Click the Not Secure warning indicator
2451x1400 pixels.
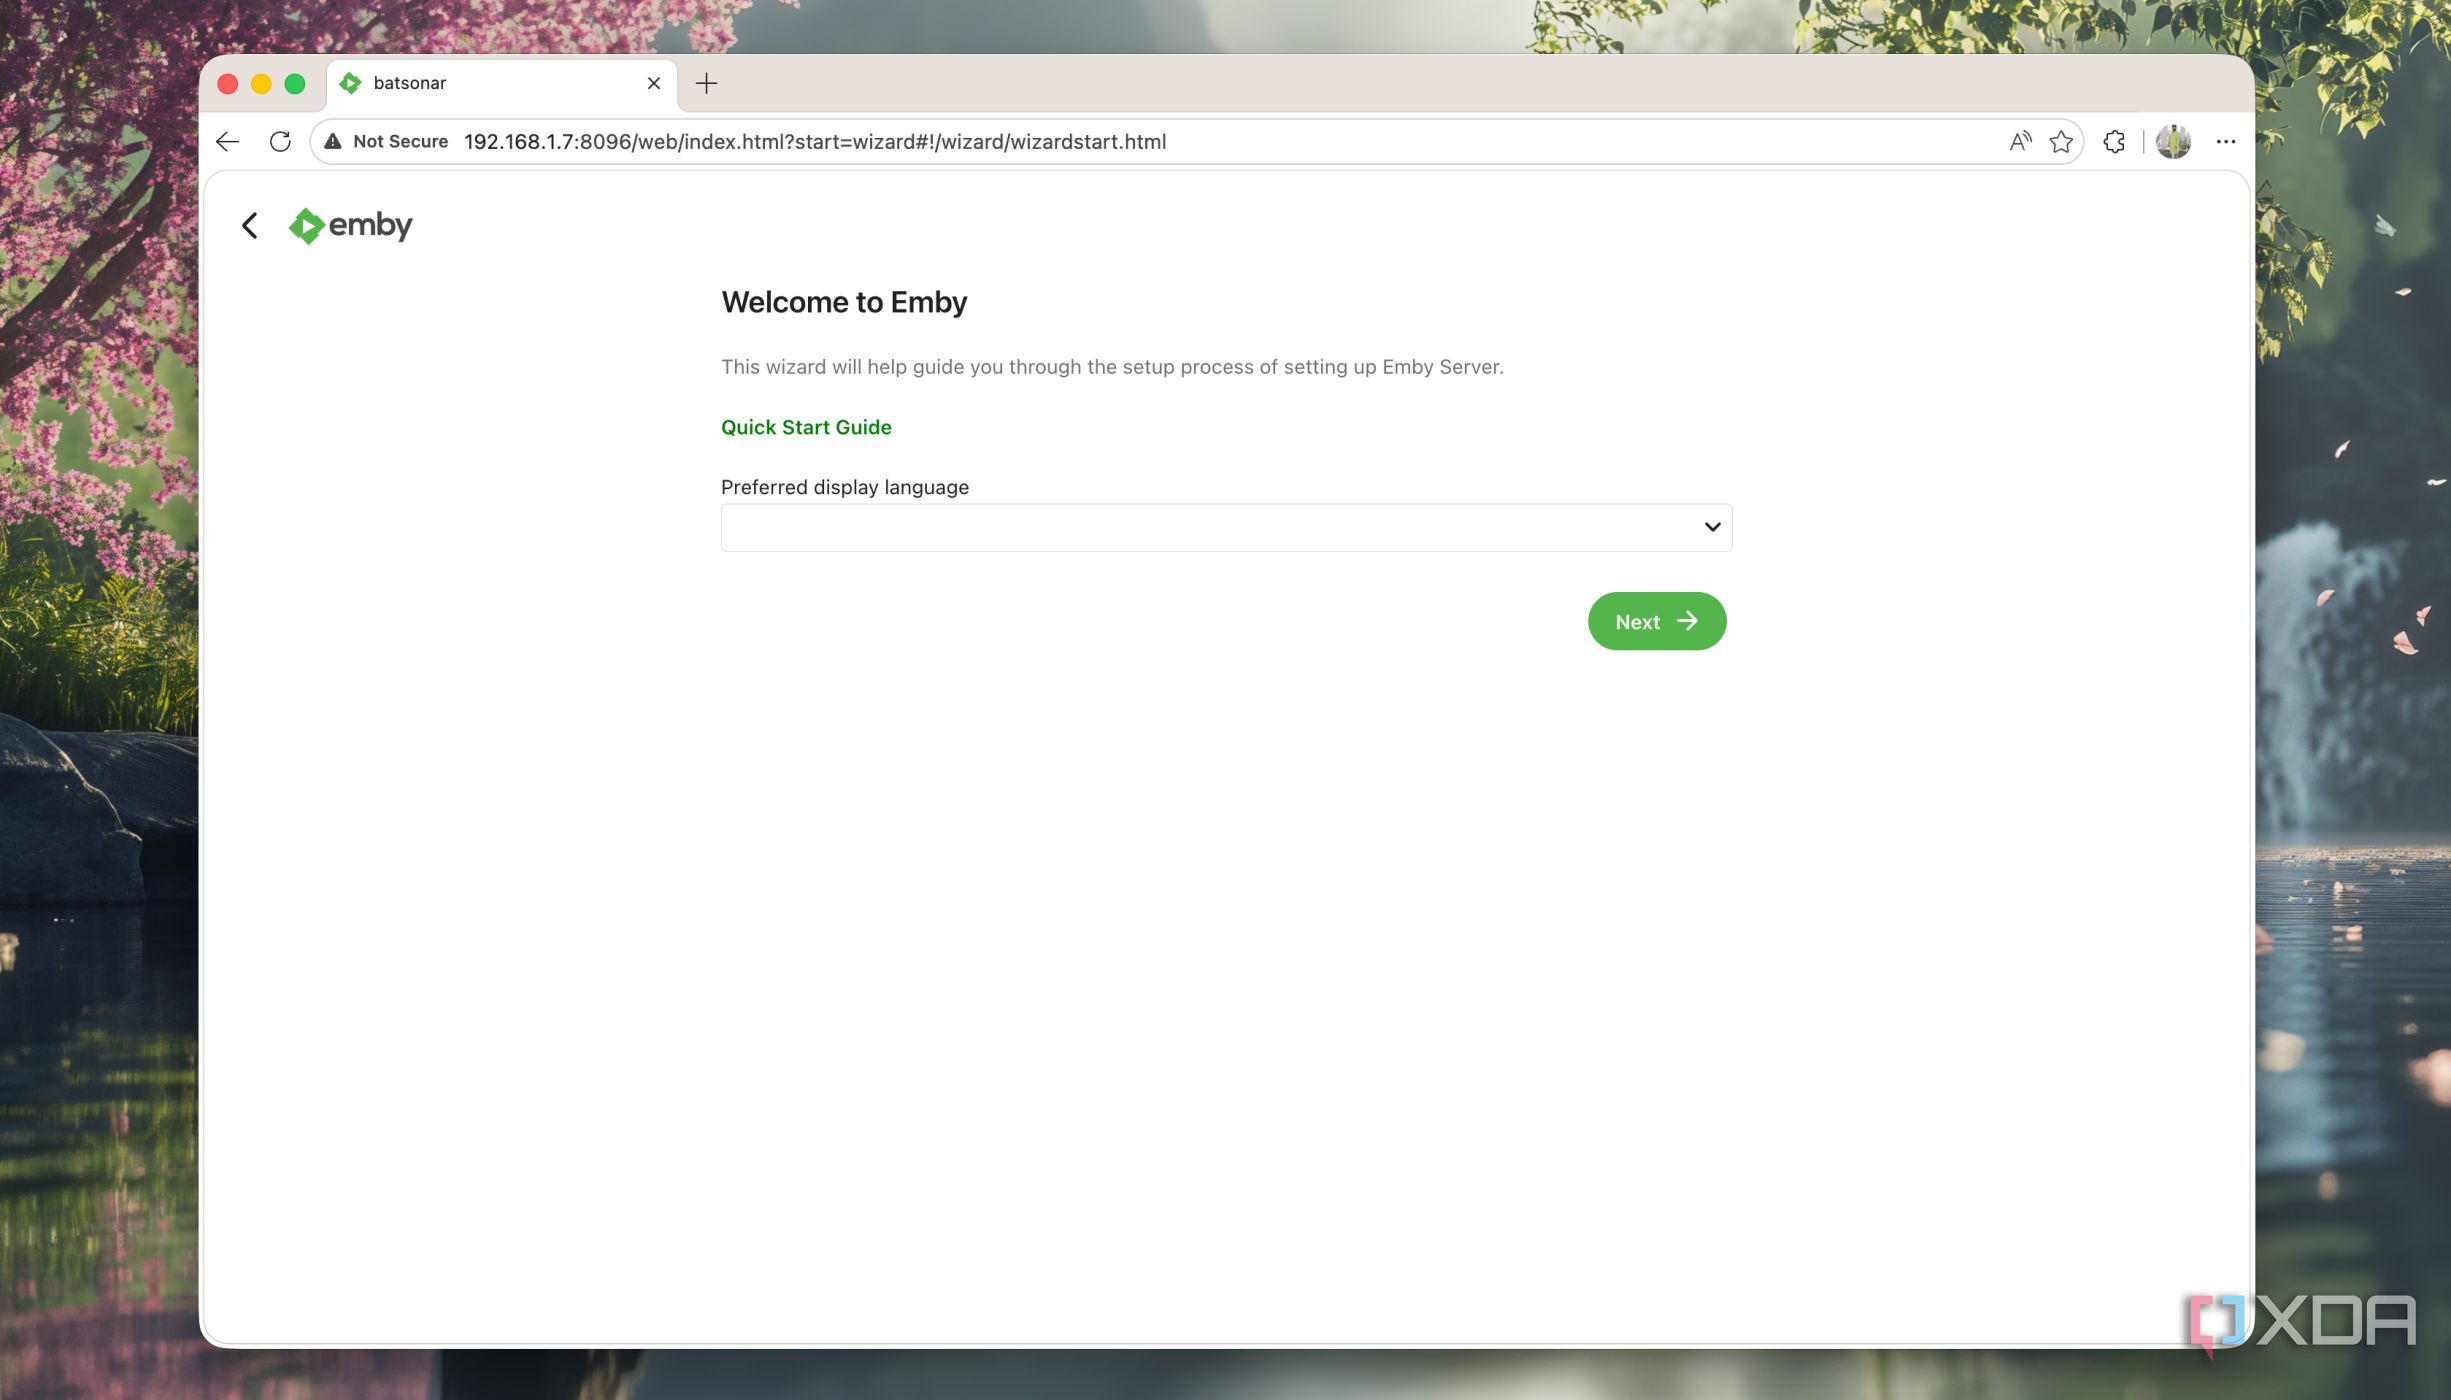point(386,142)
